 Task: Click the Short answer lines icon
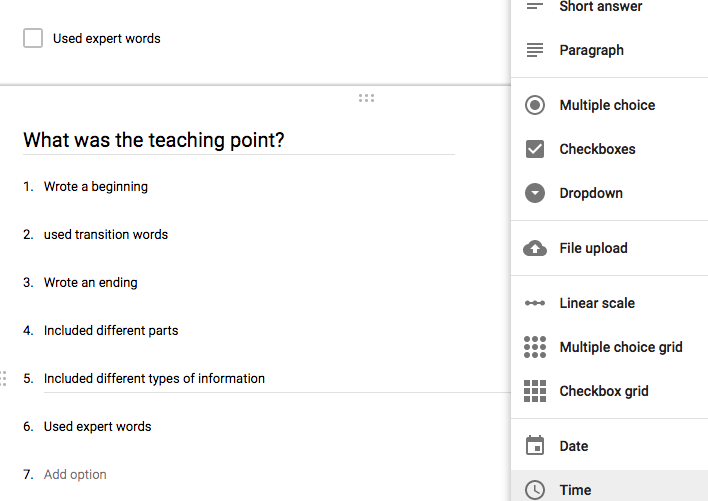[x=535, y=7]
